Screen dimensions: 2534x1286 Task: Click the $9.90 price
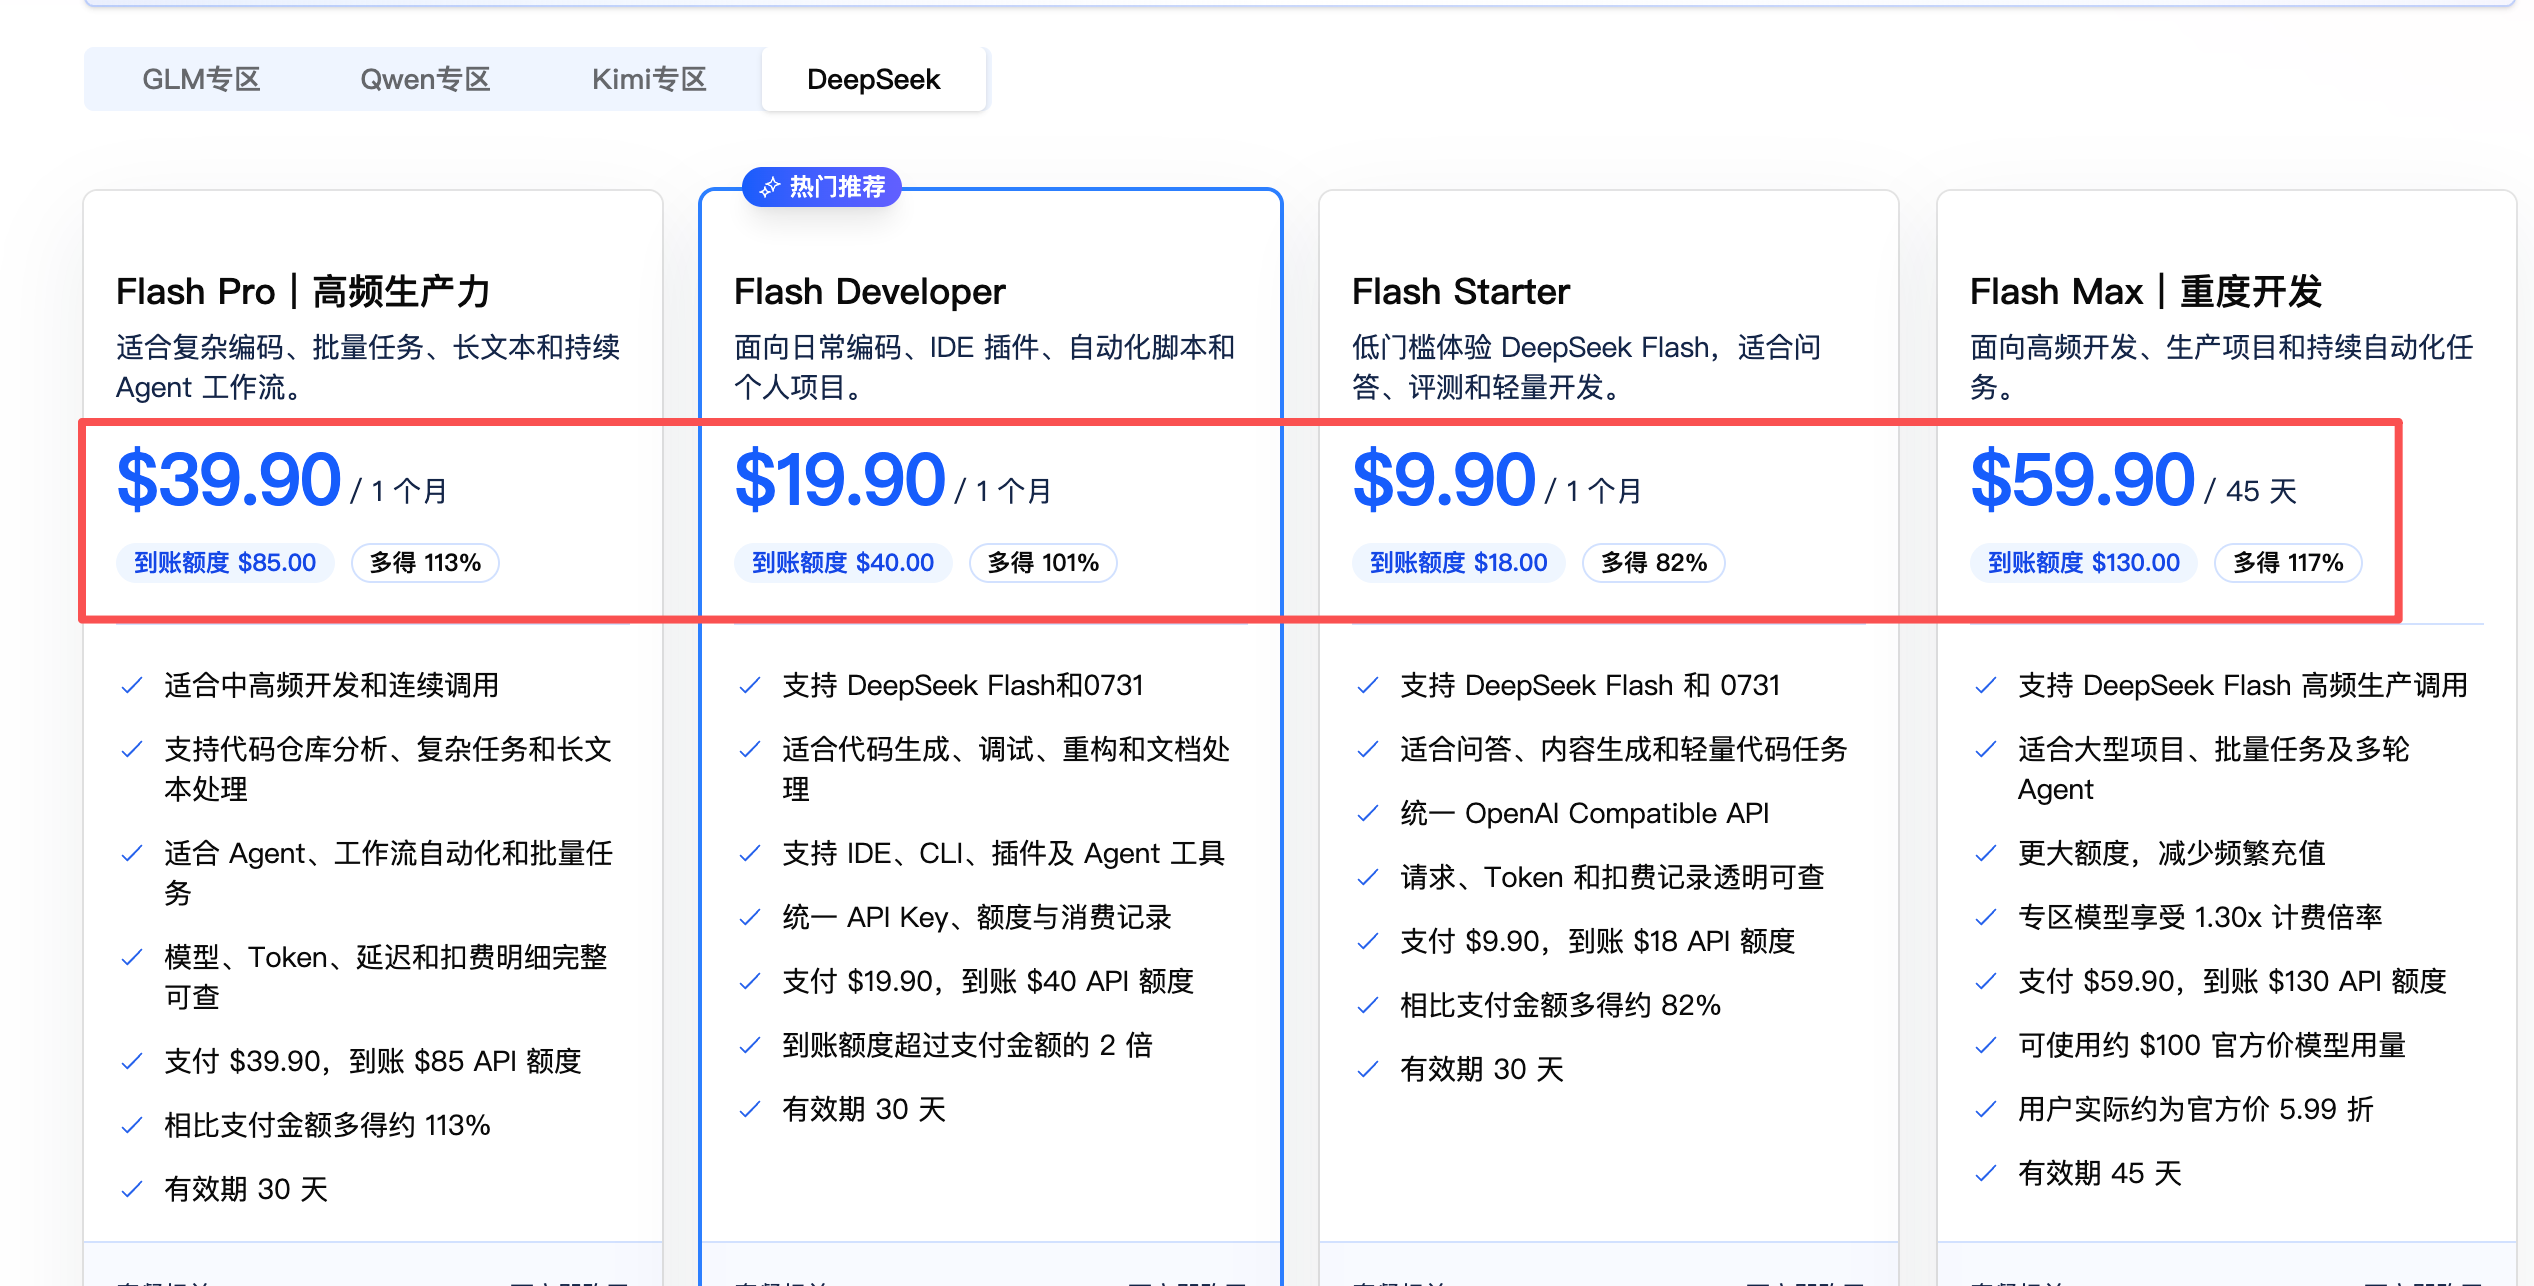click(1444, 480)
